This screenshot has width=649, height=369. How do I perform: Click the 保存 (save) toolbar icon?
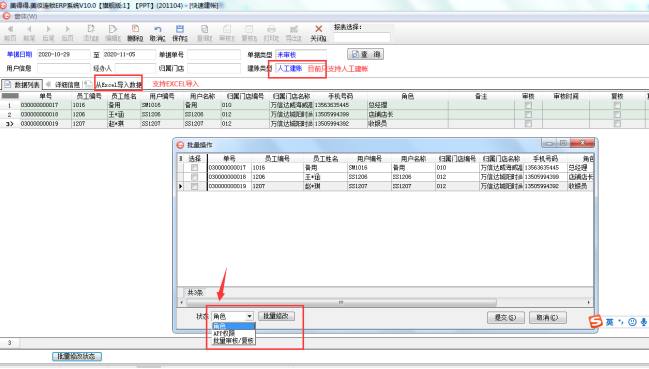click(x=180, y=33)
